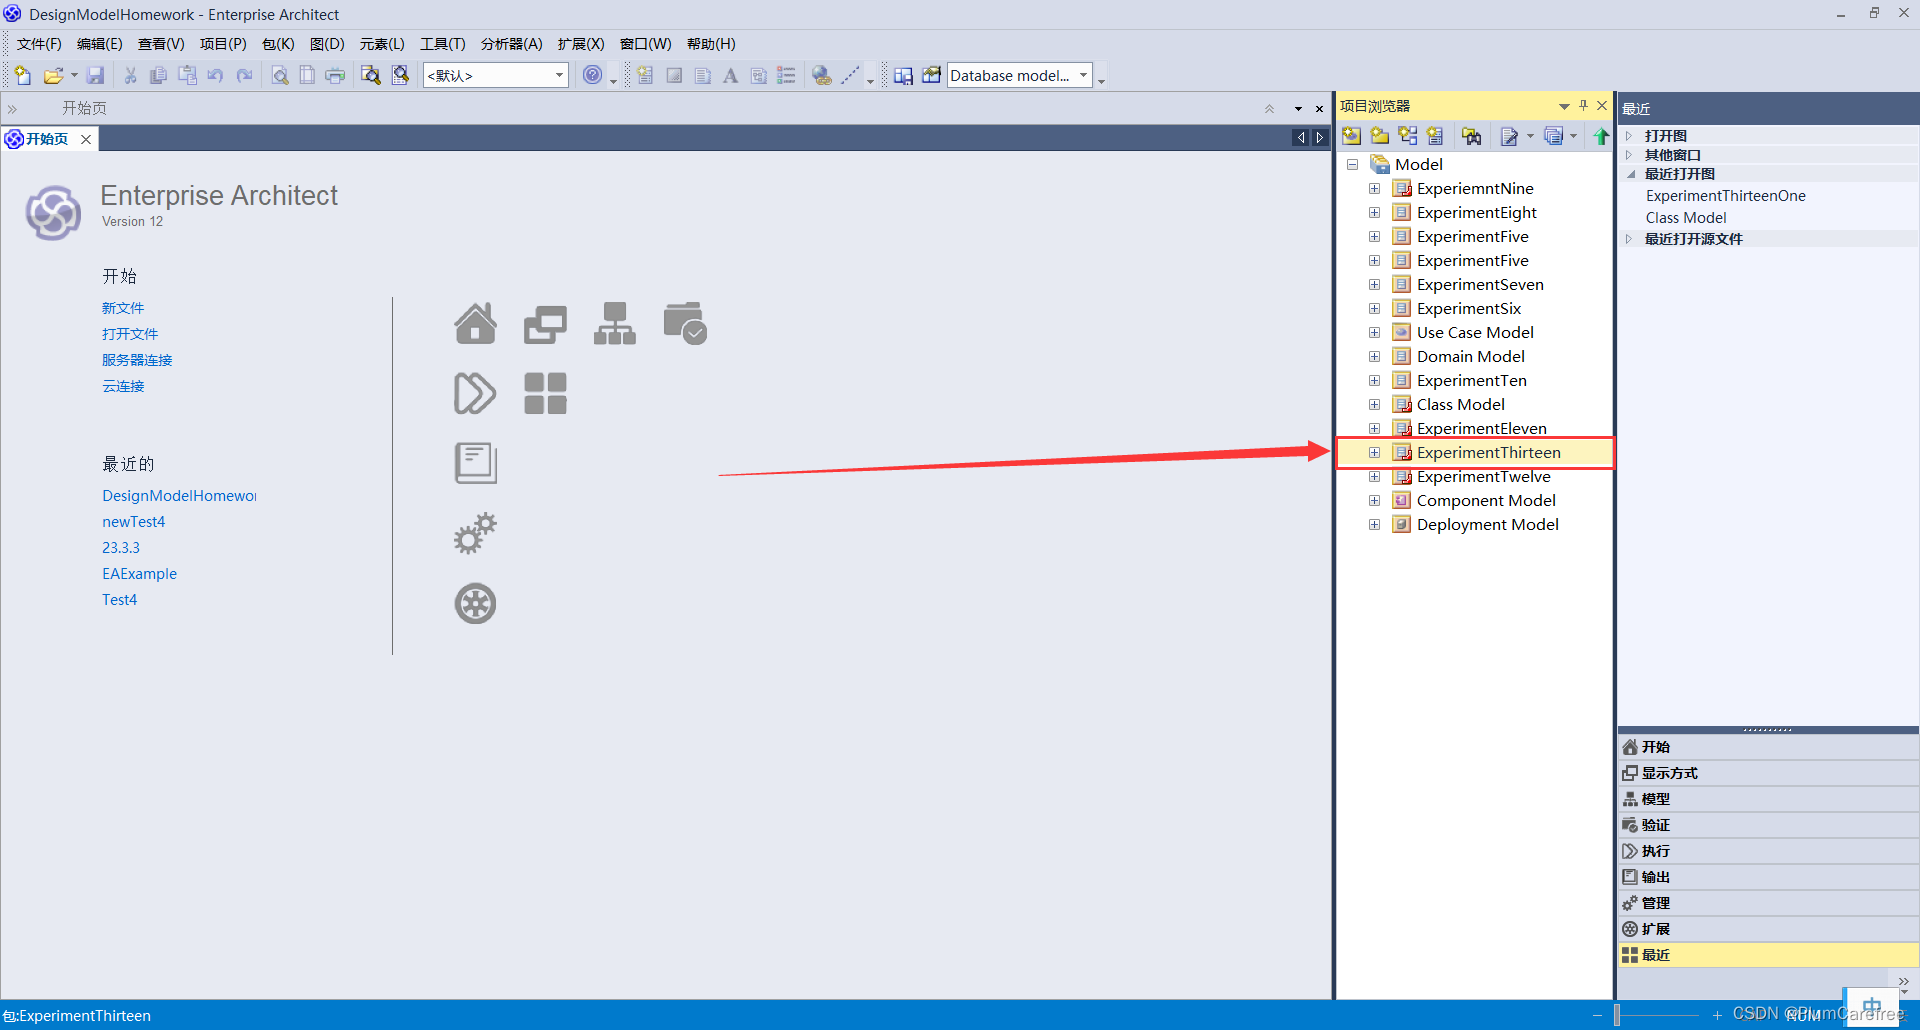Screen dimensions: 1920x1030
Task: Collapse the 最近打开图 section
Action: click(1630, 174)
